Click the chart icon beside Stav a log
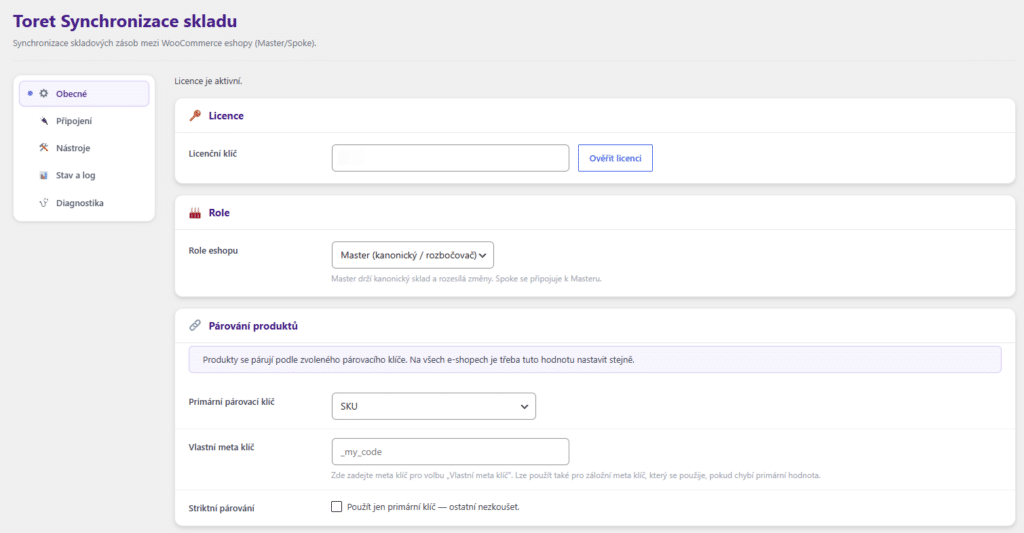 coord(44,175)
